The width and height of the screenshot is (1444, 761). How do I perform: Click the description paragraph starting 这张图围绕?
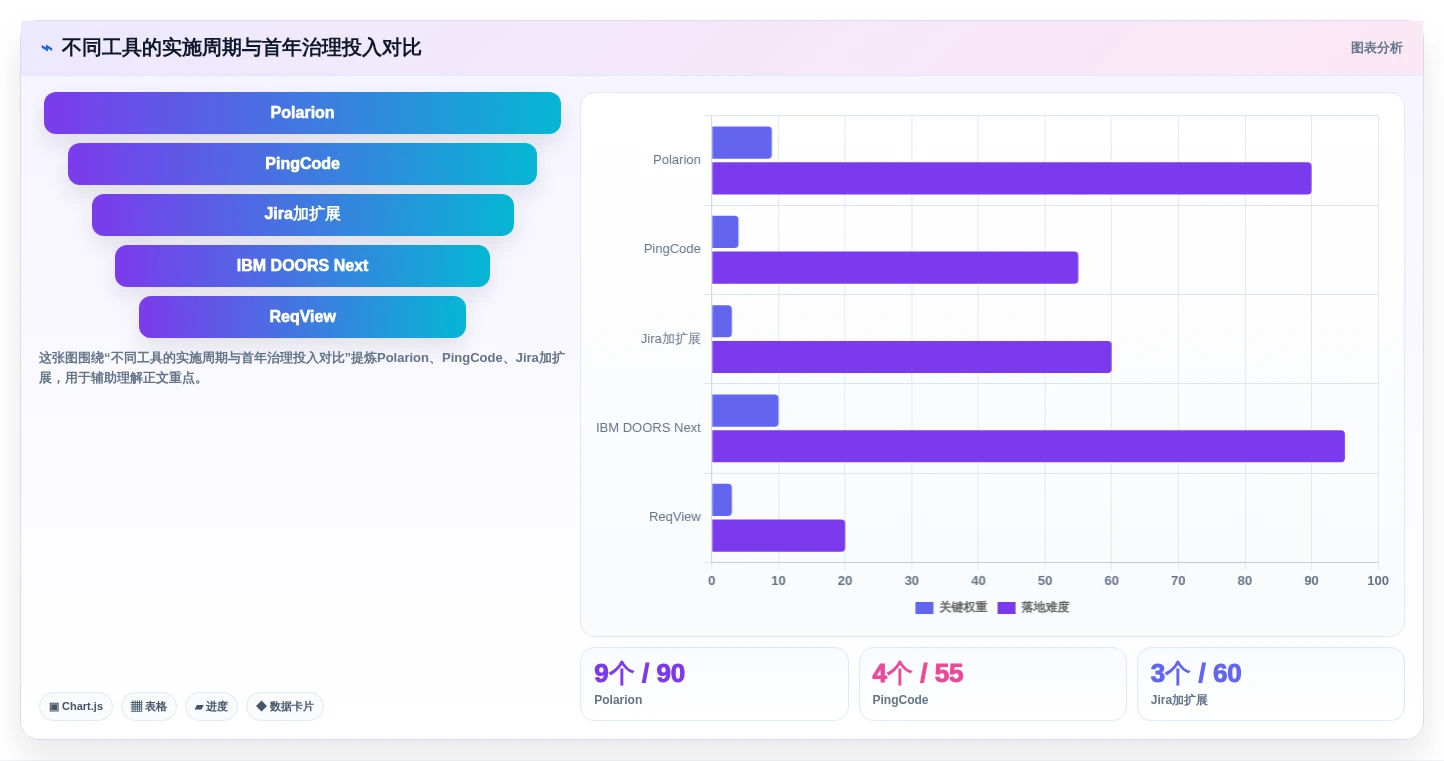point(302,368)
